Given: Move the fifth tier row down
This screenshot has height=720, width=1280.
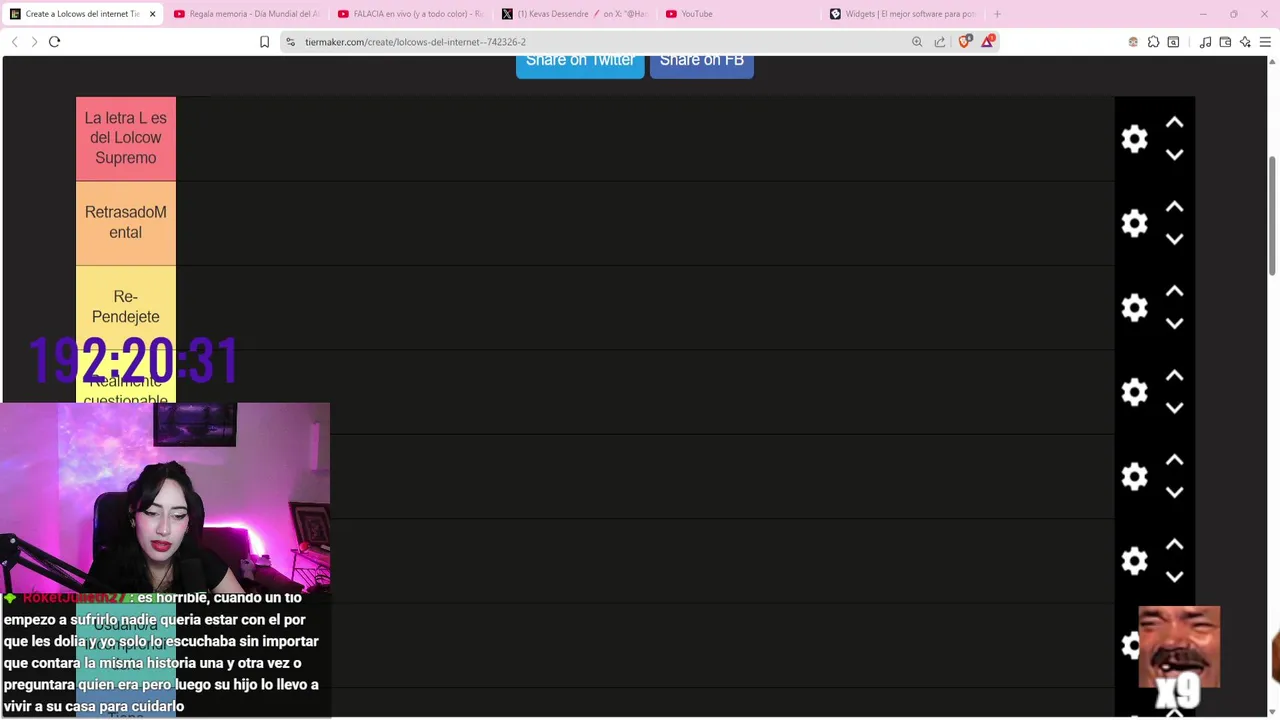Looking at the screenshot, I should (x=1175, y=492).
